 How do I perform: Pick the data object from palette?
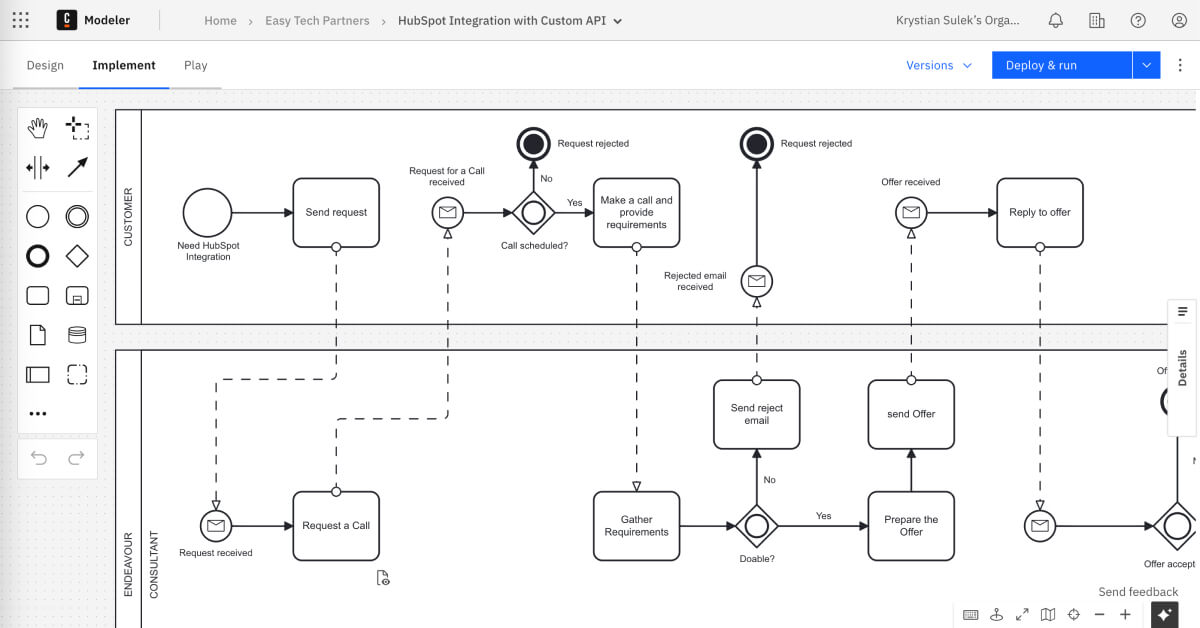[x=38, y=335]
